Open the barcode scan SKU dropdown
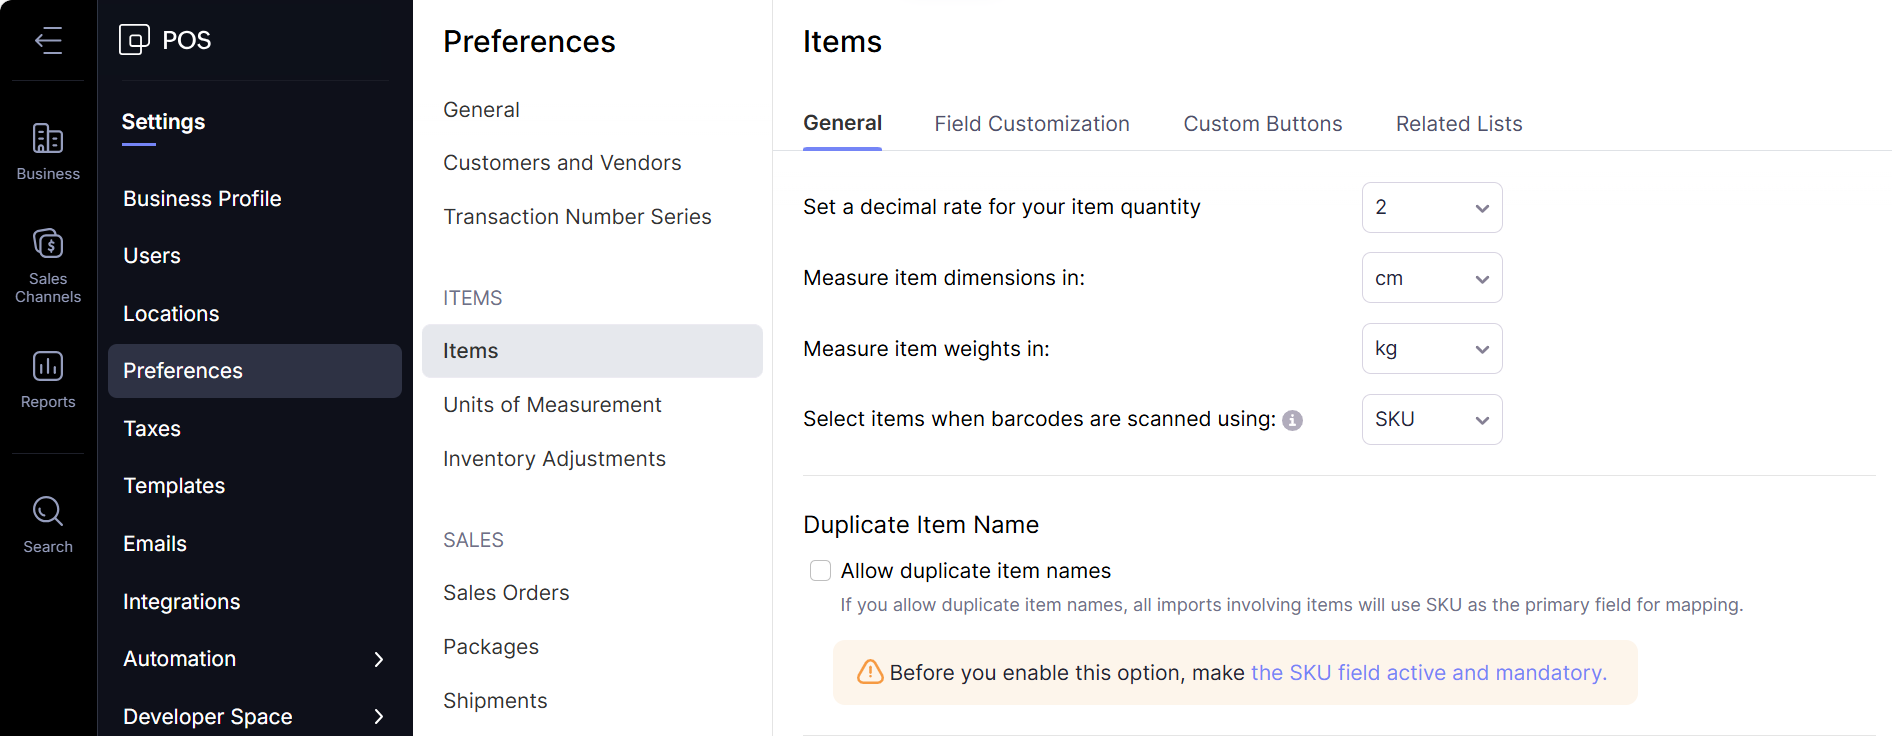The width and height of the screenshot is (1892, 736). tap(1431, 420)
